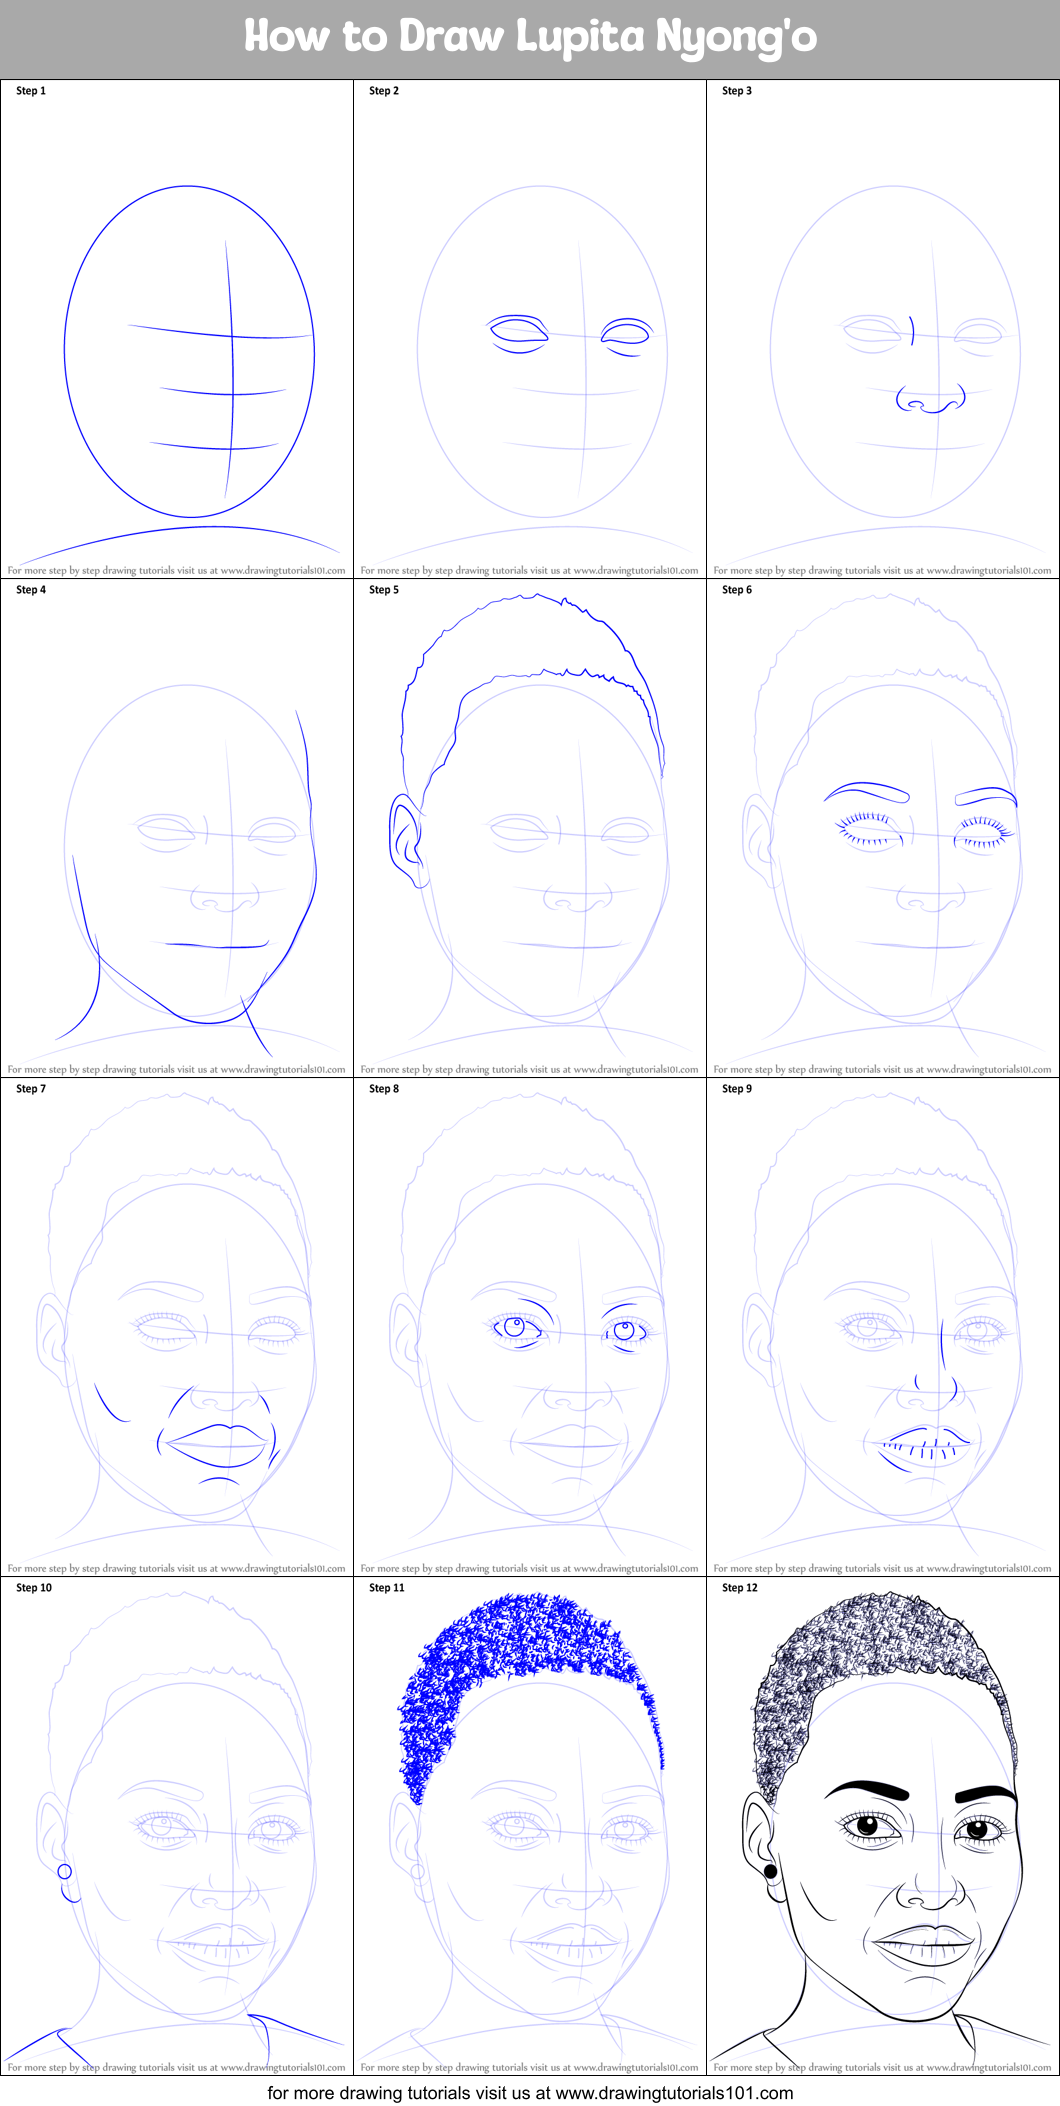Select the Step 8 pupils drawing panel
The height and width of the screenshot is (2106, 1060).
tap(530, 1327)
